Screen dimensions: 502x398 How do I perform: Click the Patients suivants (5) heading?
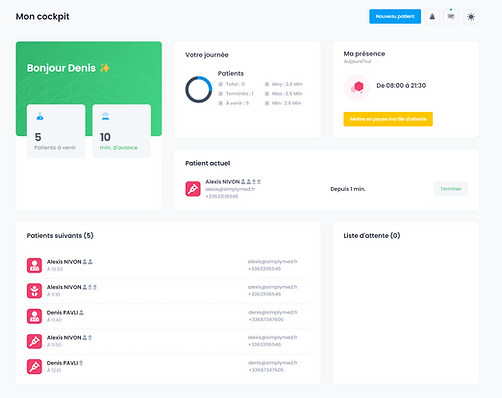click(60, 236)
